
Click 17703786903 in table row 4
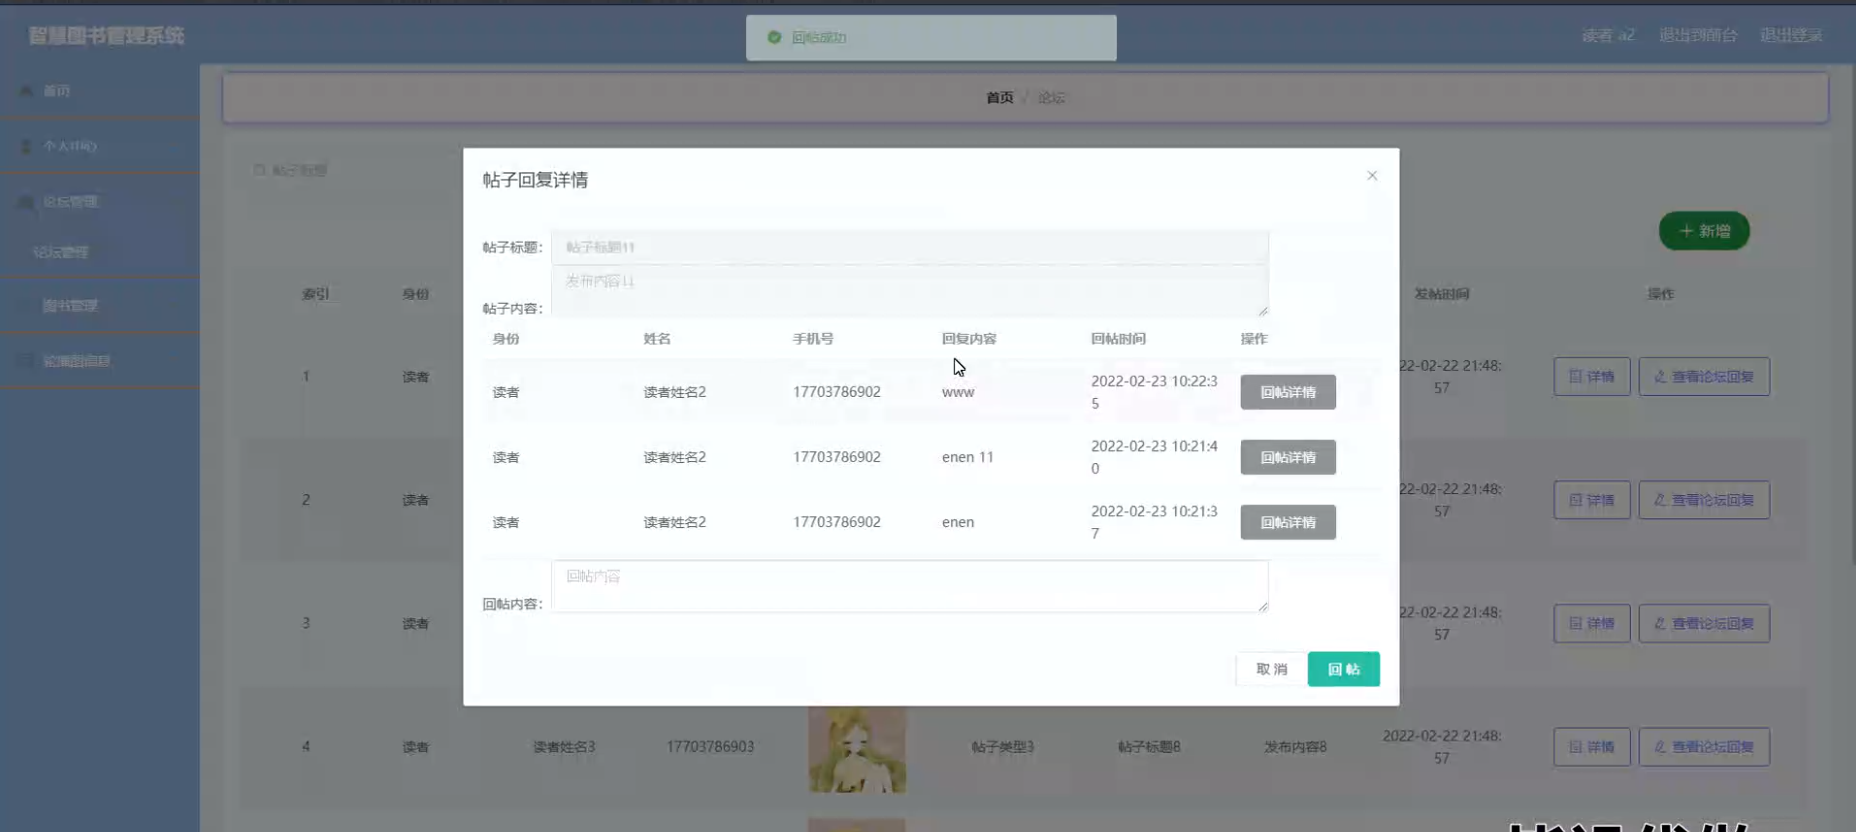point(710,747)
